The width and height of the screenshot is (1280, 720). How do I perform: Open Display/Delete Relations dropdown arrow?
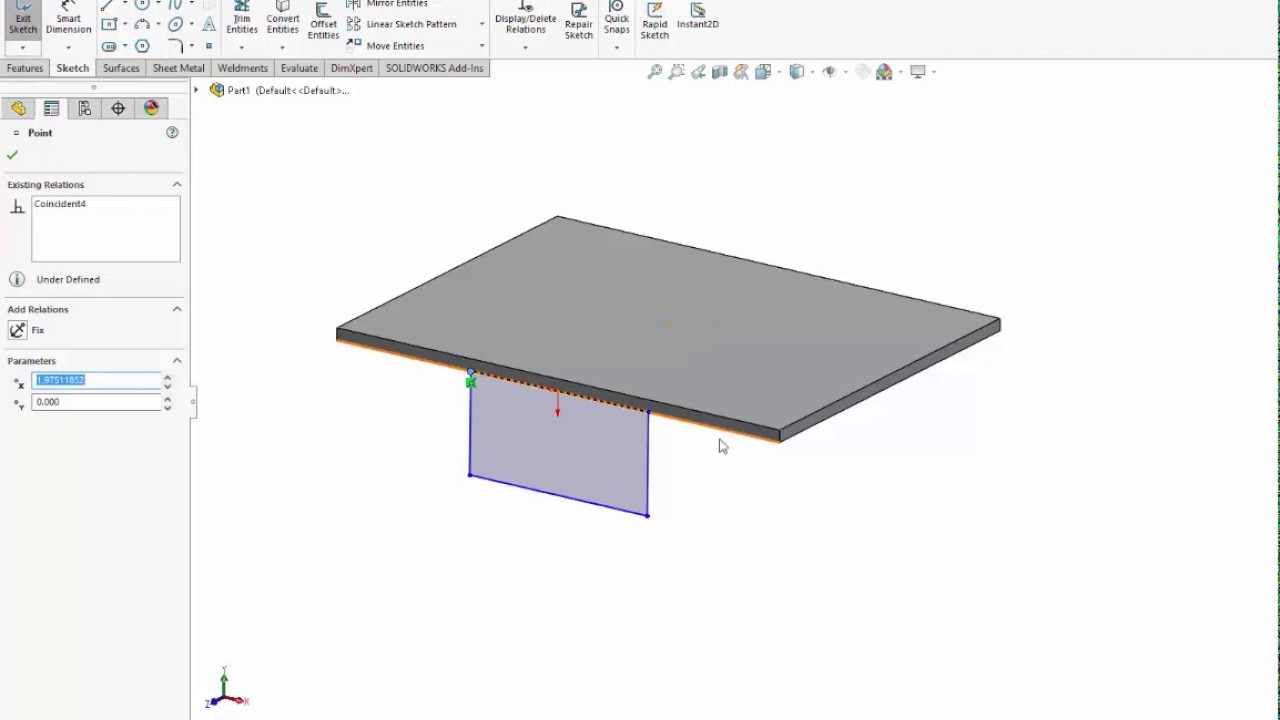tap(525, 47)
